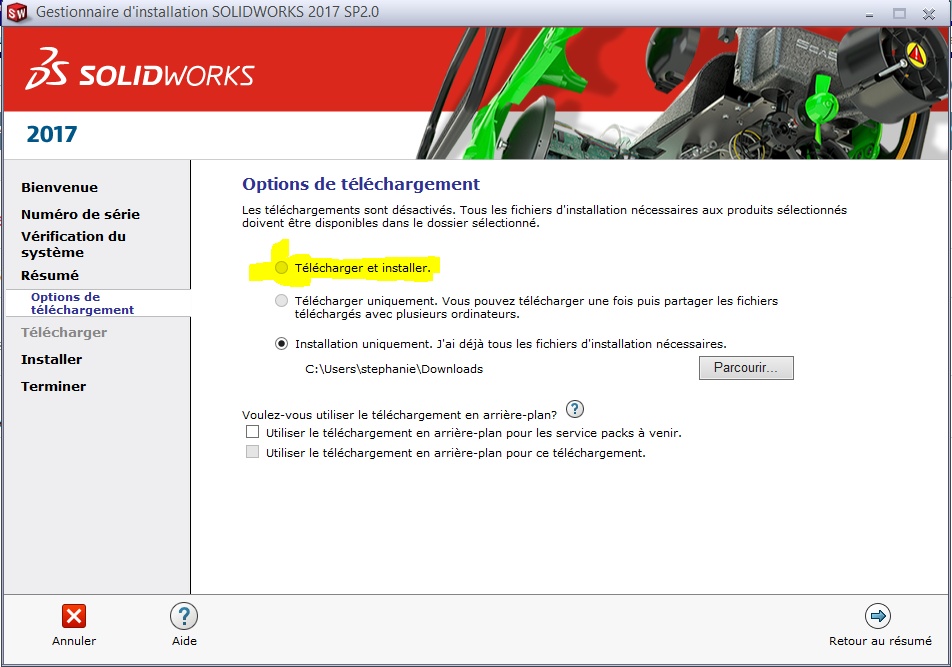Click the SOLIDWORKS SW title bar icon

click(17, 12)
